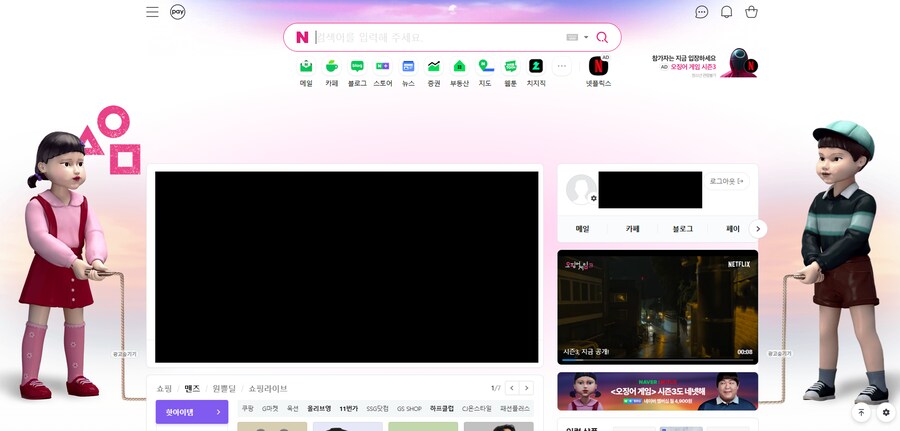
Task: Open the 하프클럽 shop link
Action: [x=441, y=409]
